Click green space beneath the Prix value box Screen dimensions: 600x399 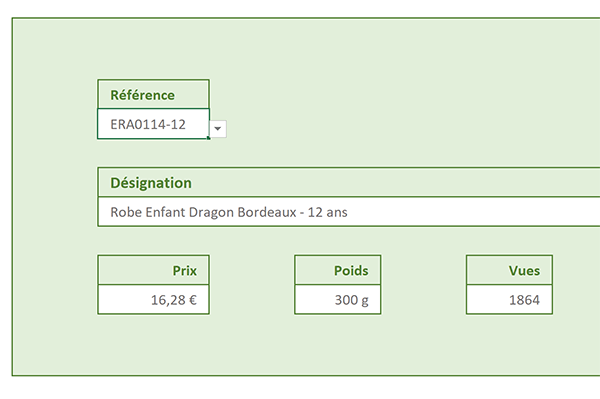point(153,344)
